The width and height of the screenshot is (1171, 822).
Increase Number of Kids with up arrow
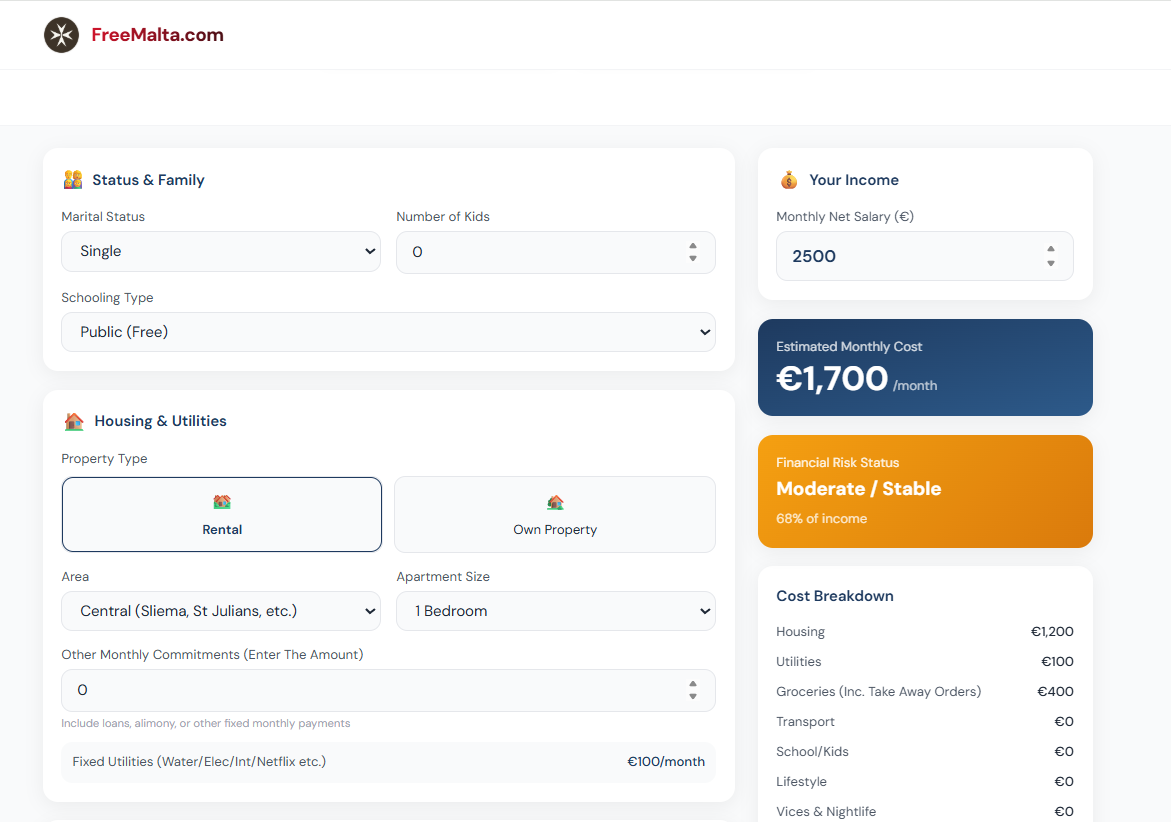pyautogui.click(x=693, y=246)
